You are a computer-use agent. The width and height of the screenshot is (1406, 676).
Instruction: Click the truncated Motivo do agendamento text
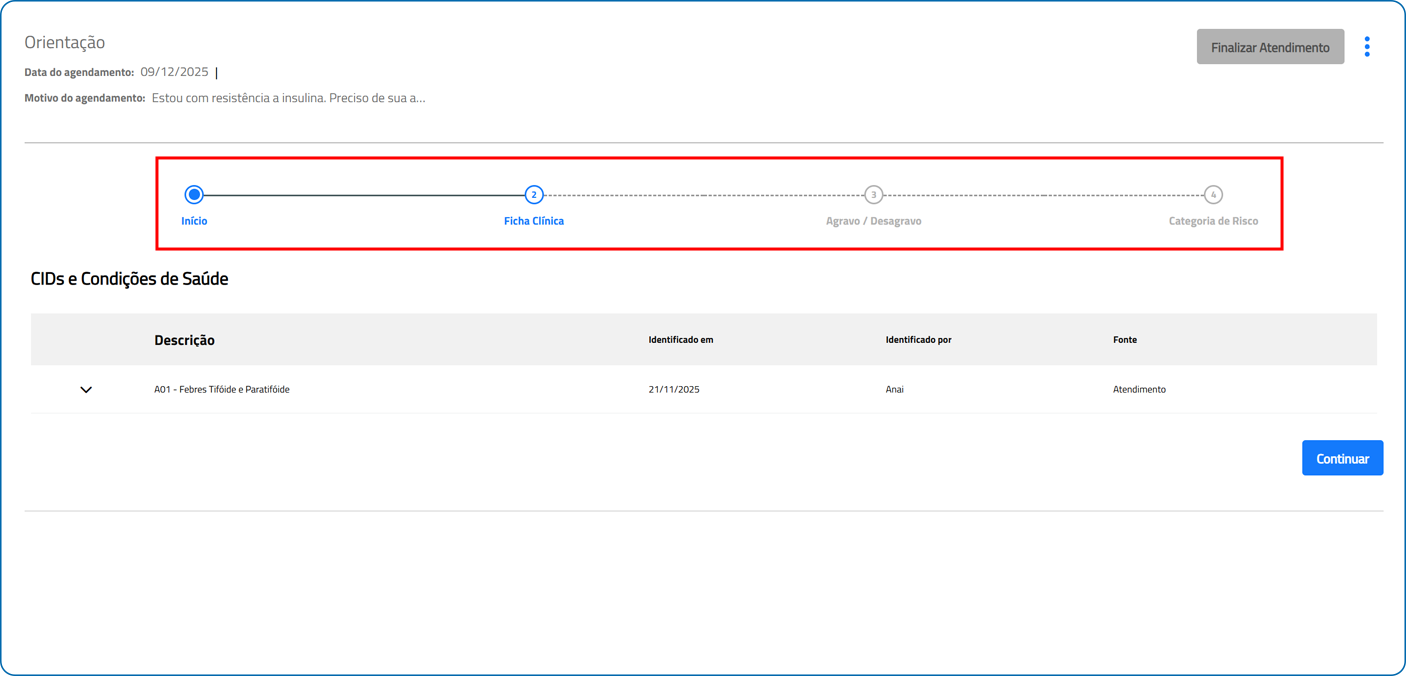tap(288, 98)
